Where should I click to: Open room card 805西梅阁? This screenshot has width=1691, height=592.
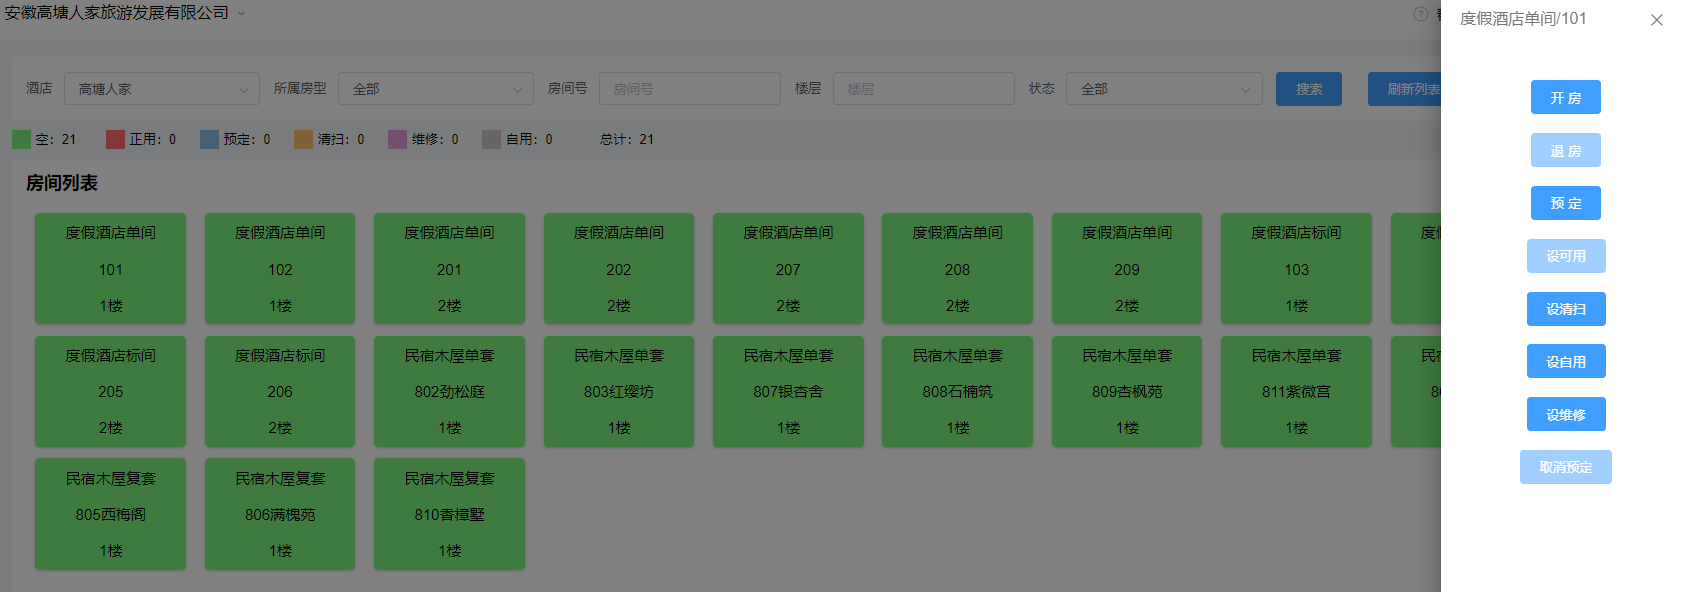[110, 514]
